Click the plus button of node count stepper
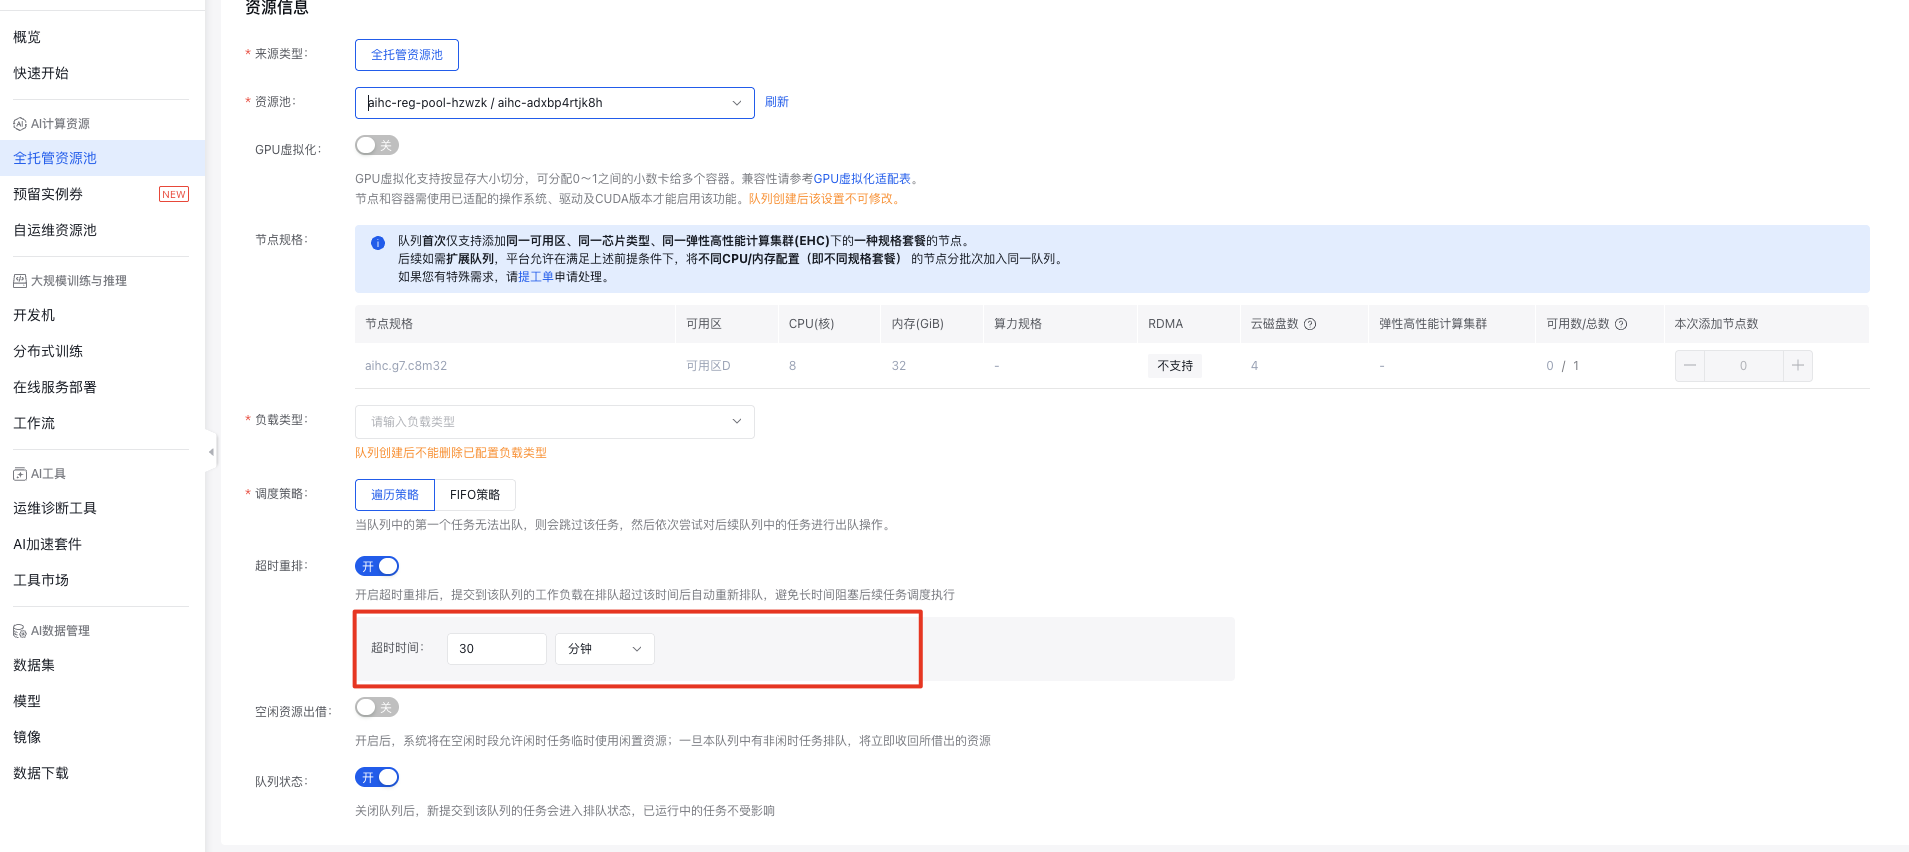The width and height of the screenshot is (1909, 852). pyautogui.click(x=1797, y=366)
